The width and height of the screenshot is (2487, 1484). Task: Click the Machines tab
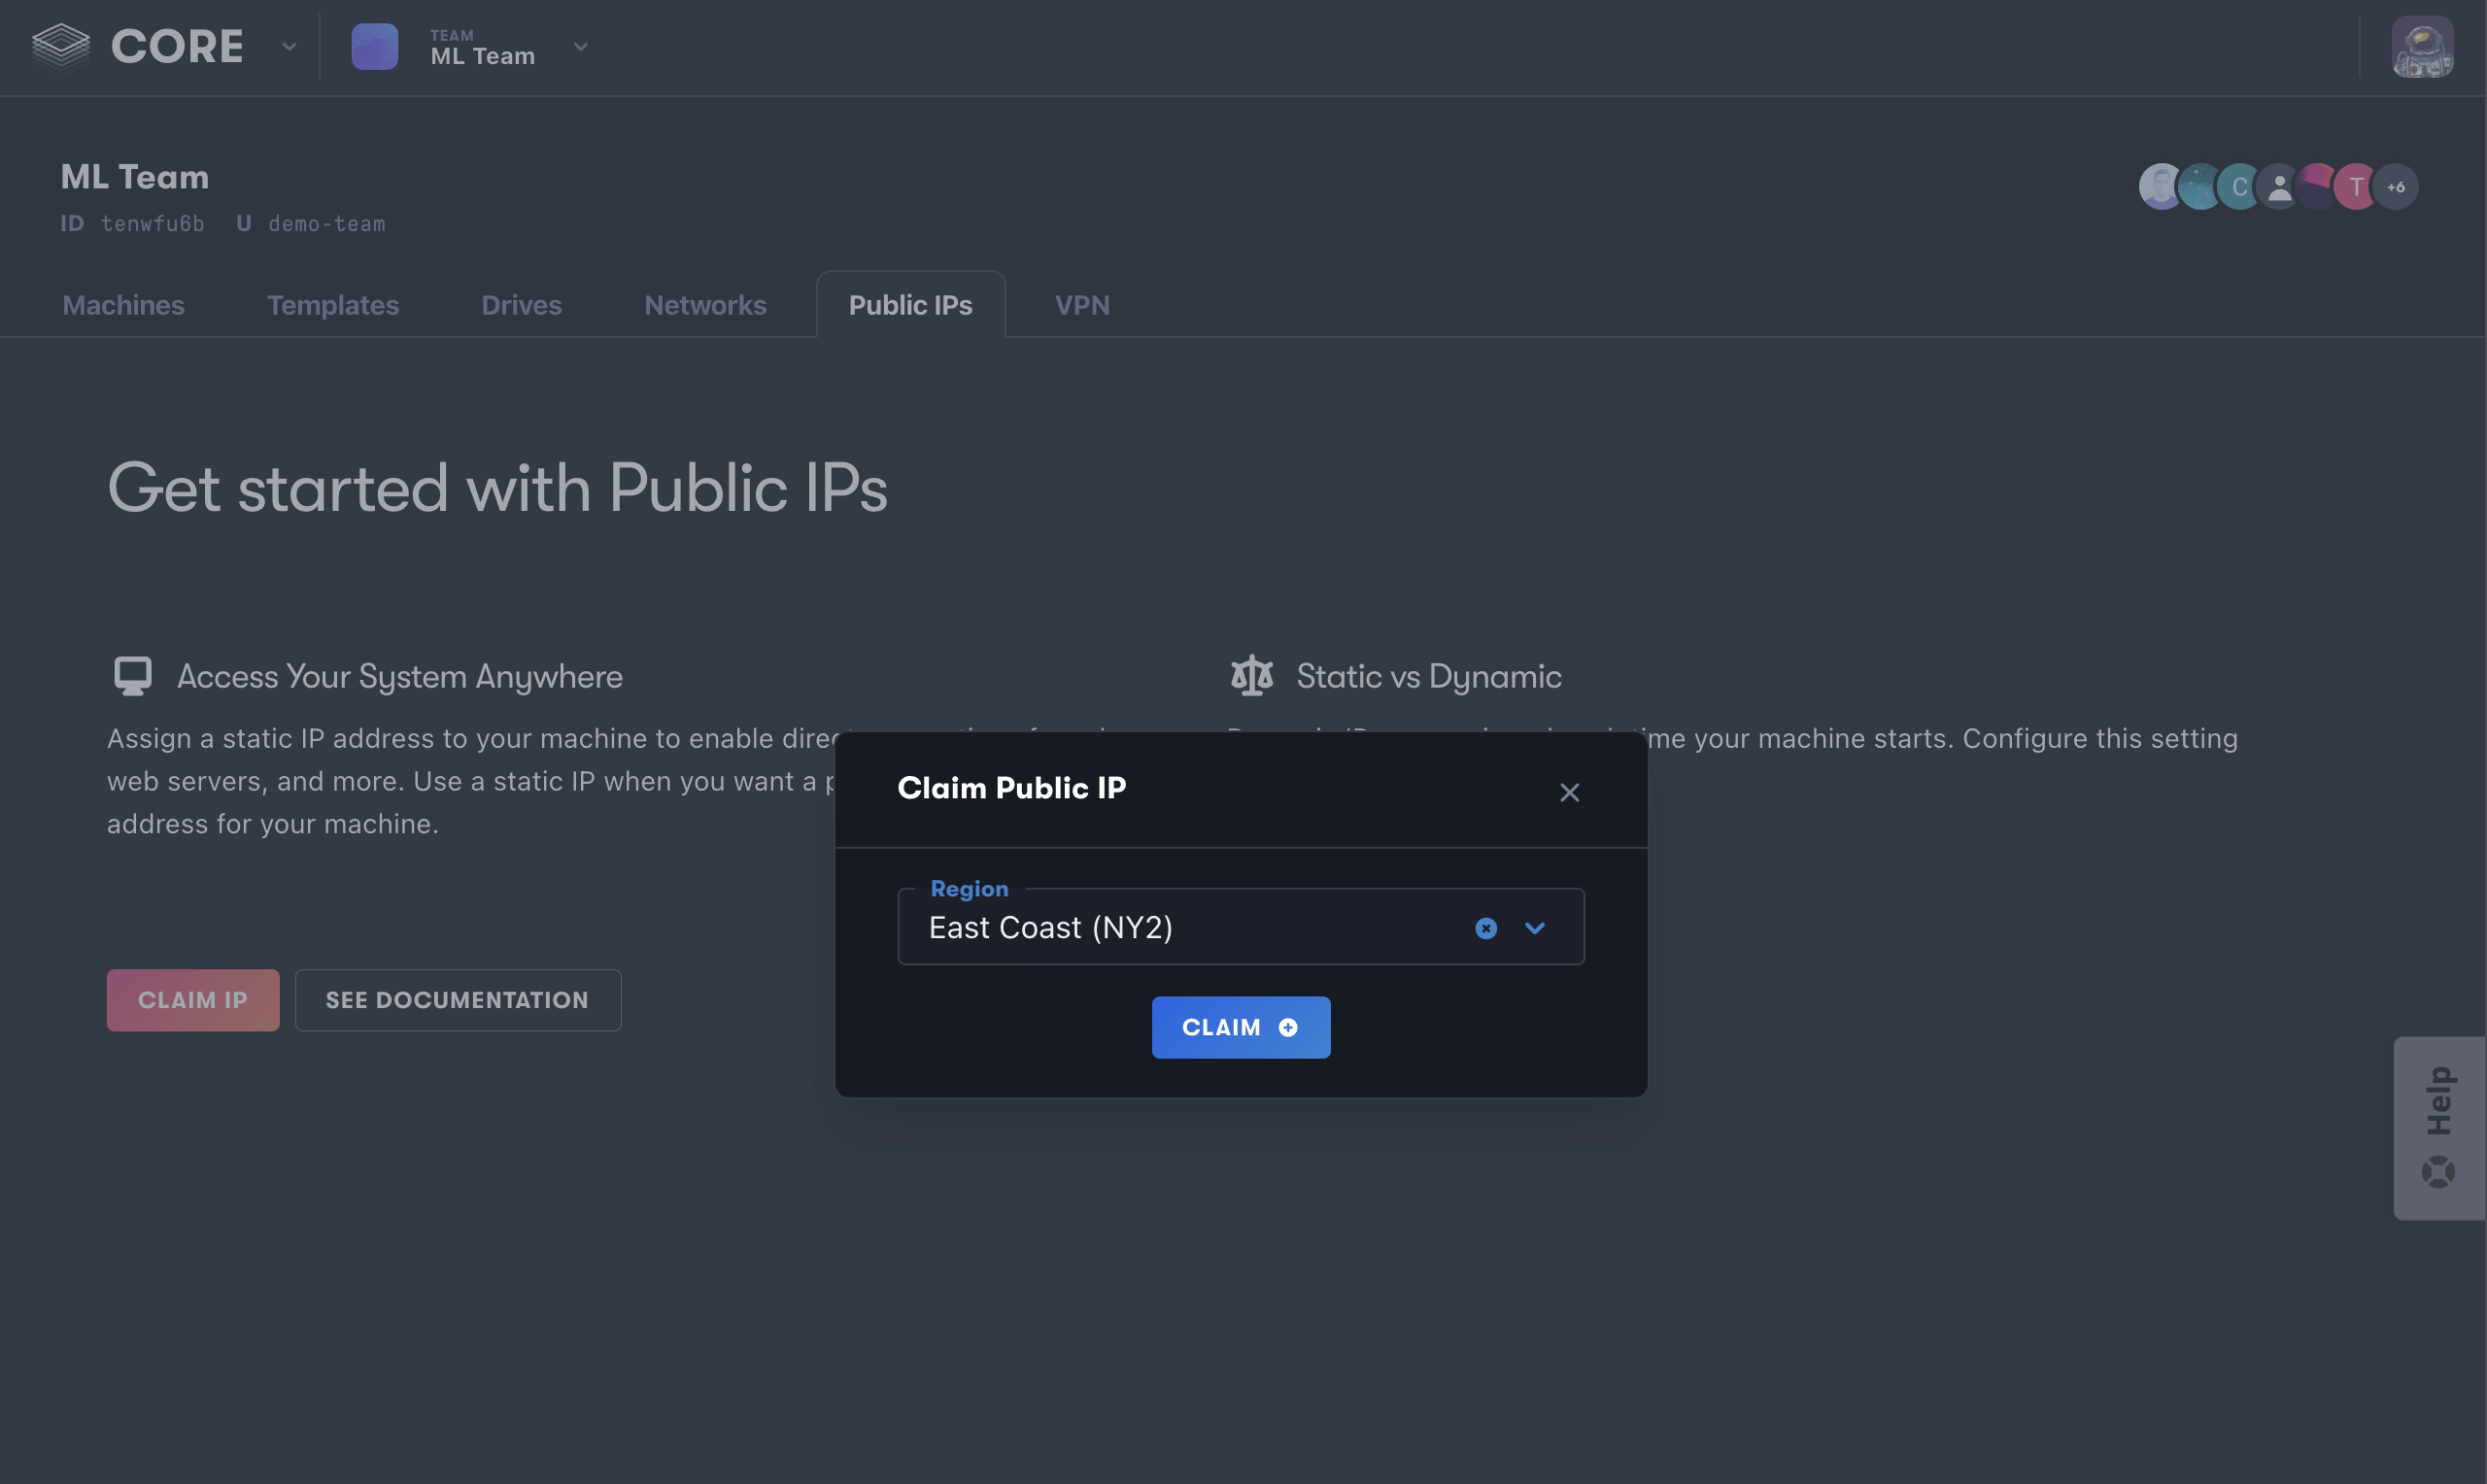[123, 304]
